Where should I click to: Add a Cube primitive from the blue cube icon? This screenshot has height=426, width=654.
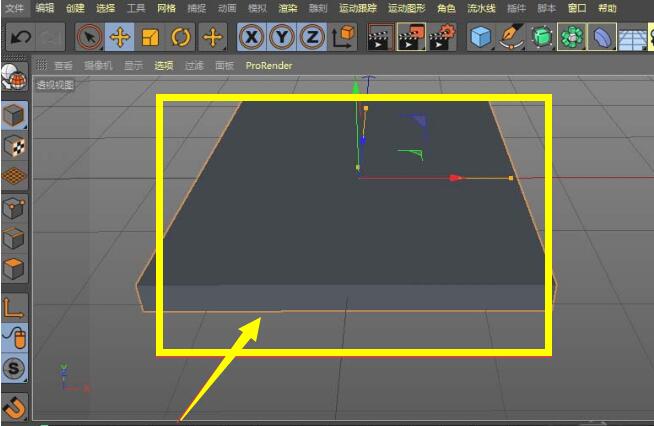coord(480,37)
